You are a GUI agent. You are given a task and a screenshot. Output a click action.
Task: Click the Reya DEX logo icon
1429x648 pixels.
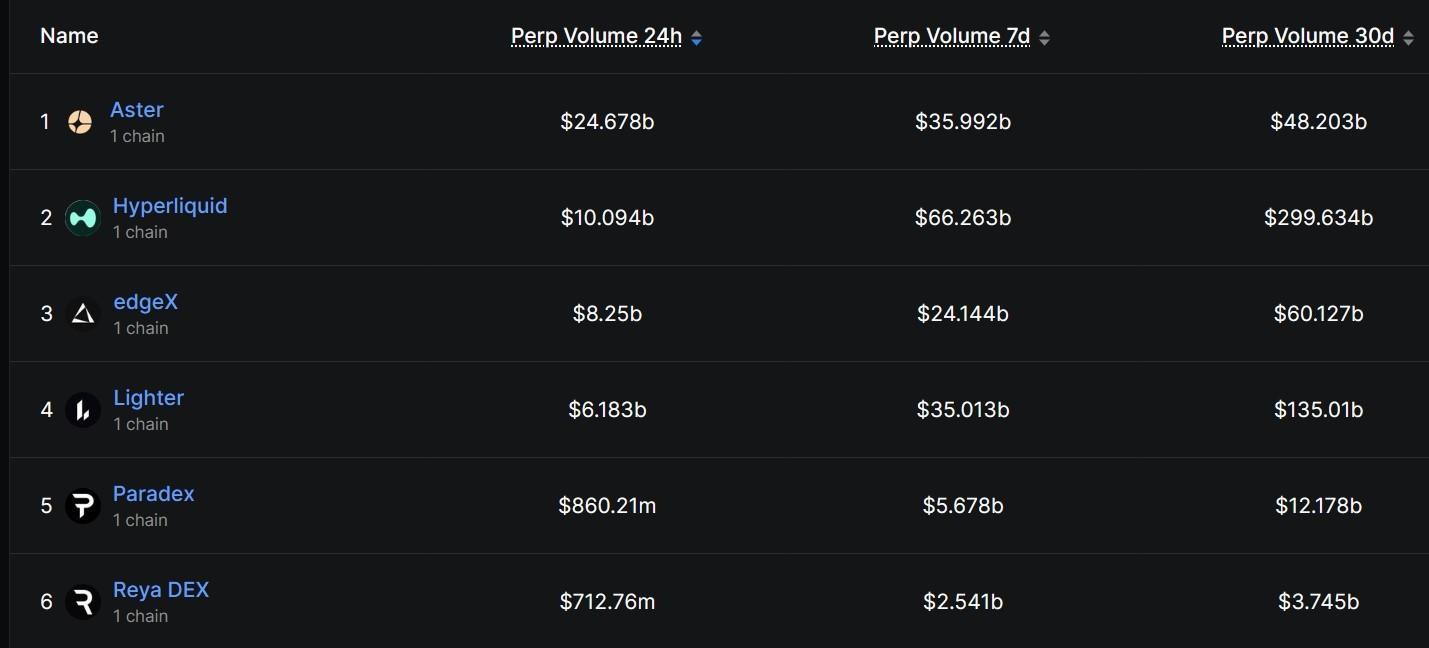pyautogui.click(x=83, y=602)
